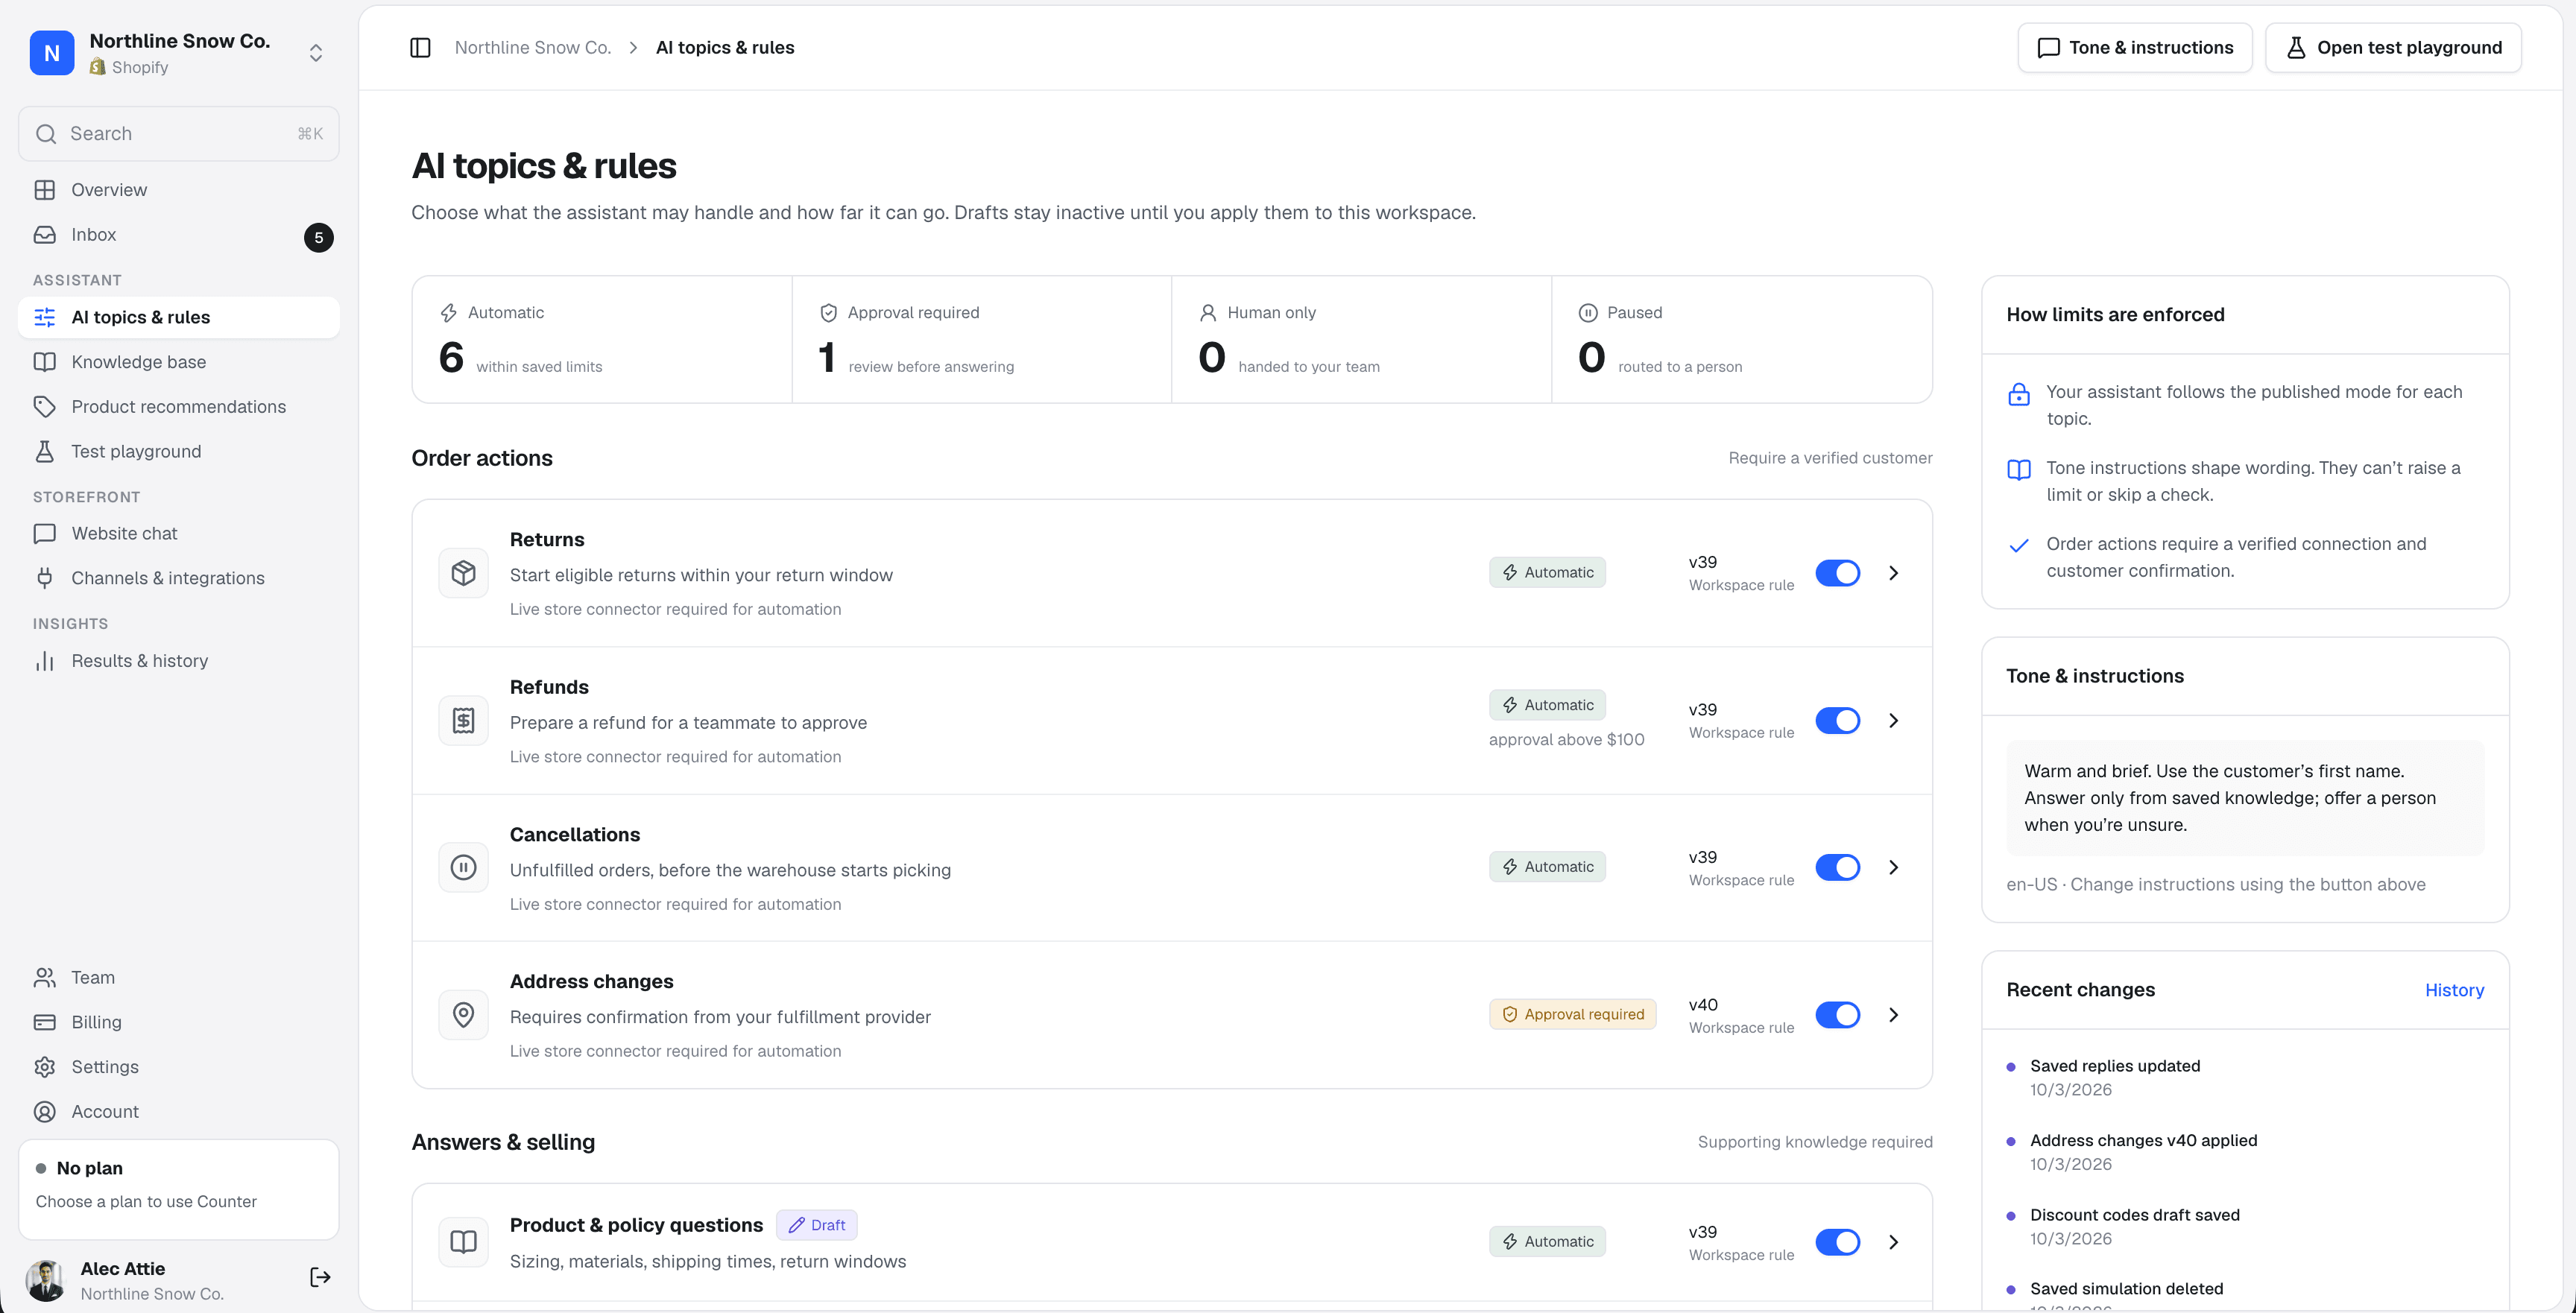This screenshot has height=1313, width=2576.
Task: Go to Product recommendations
Action: pos(179,407)
